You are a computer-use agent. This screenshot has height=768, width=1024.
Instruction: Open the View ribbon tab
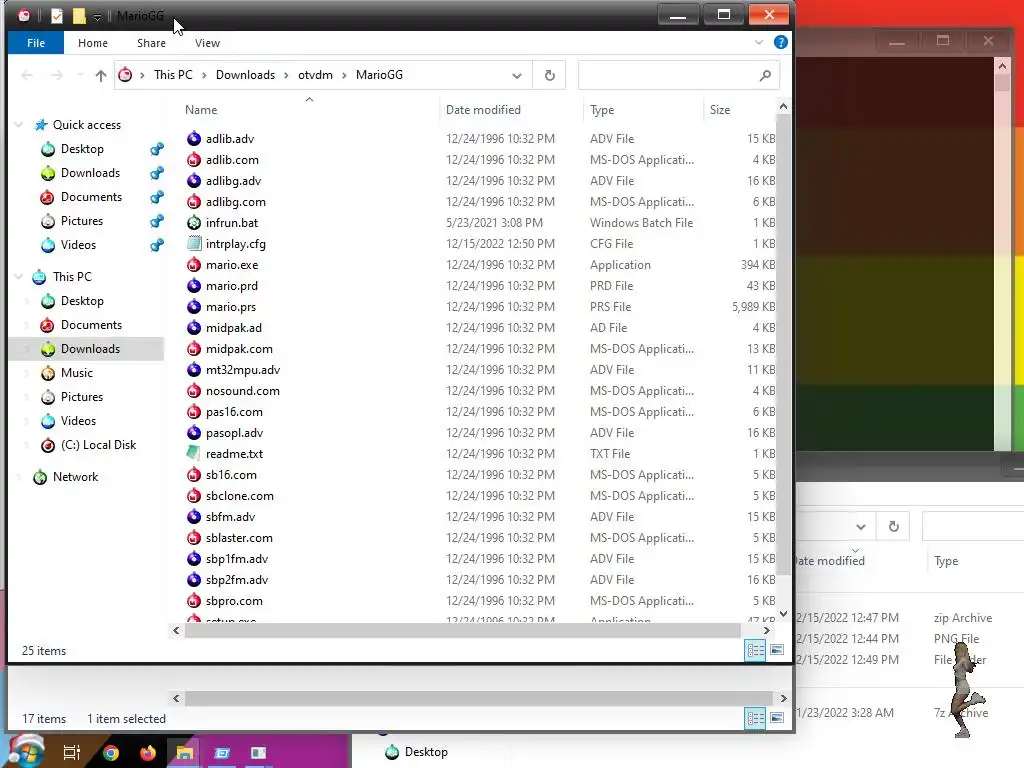coord(207,43)
